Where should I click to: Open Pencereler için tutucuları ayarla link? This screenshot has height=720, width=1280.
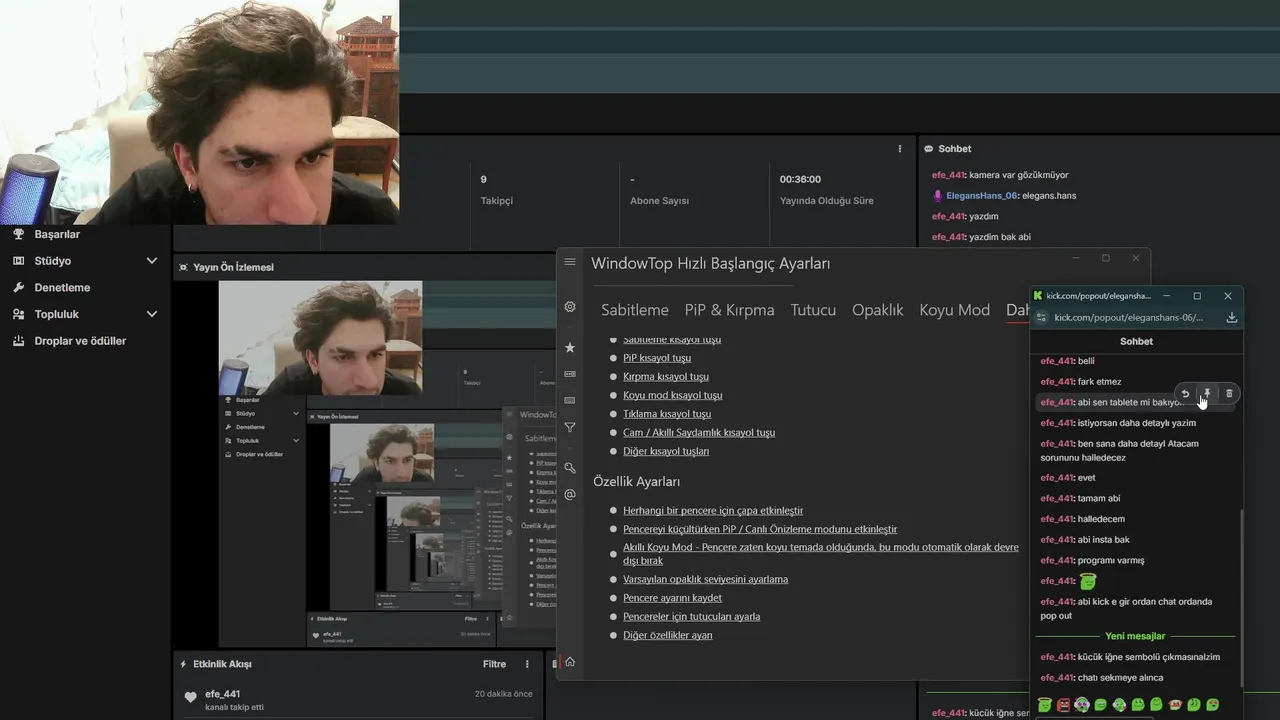691,617
